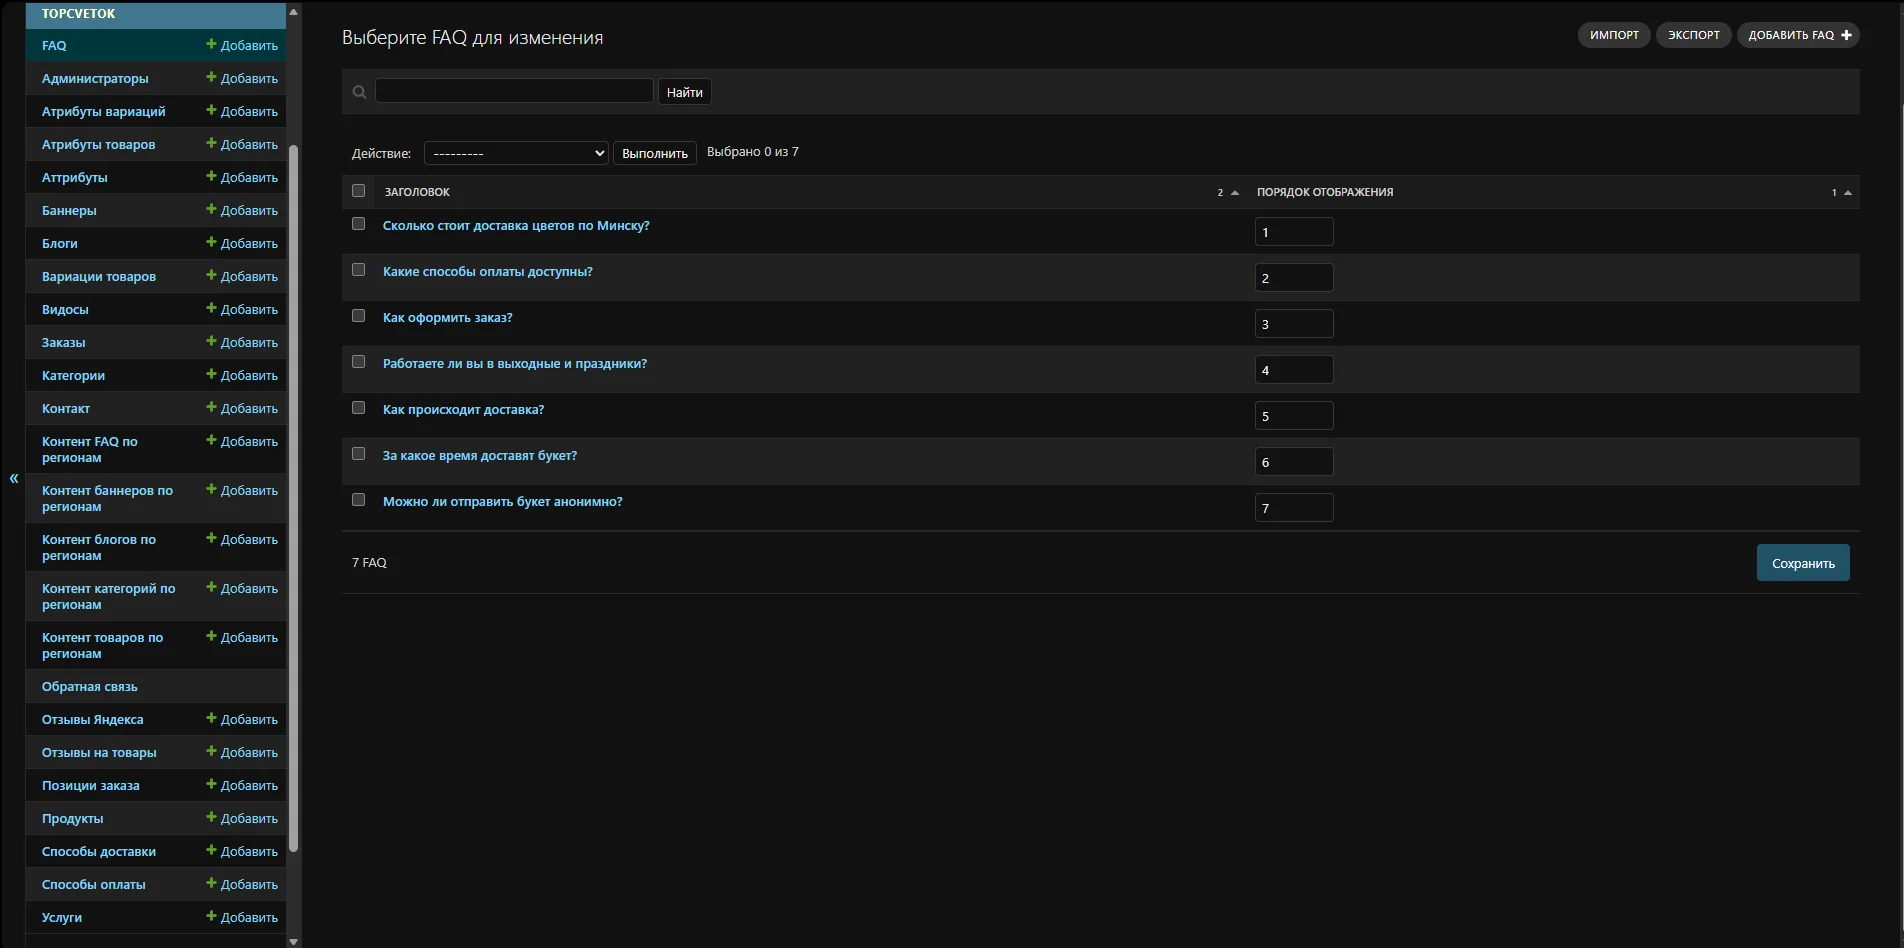Open Способы доставки sidebar section
1904x948 pixels.
click(99, 851)
